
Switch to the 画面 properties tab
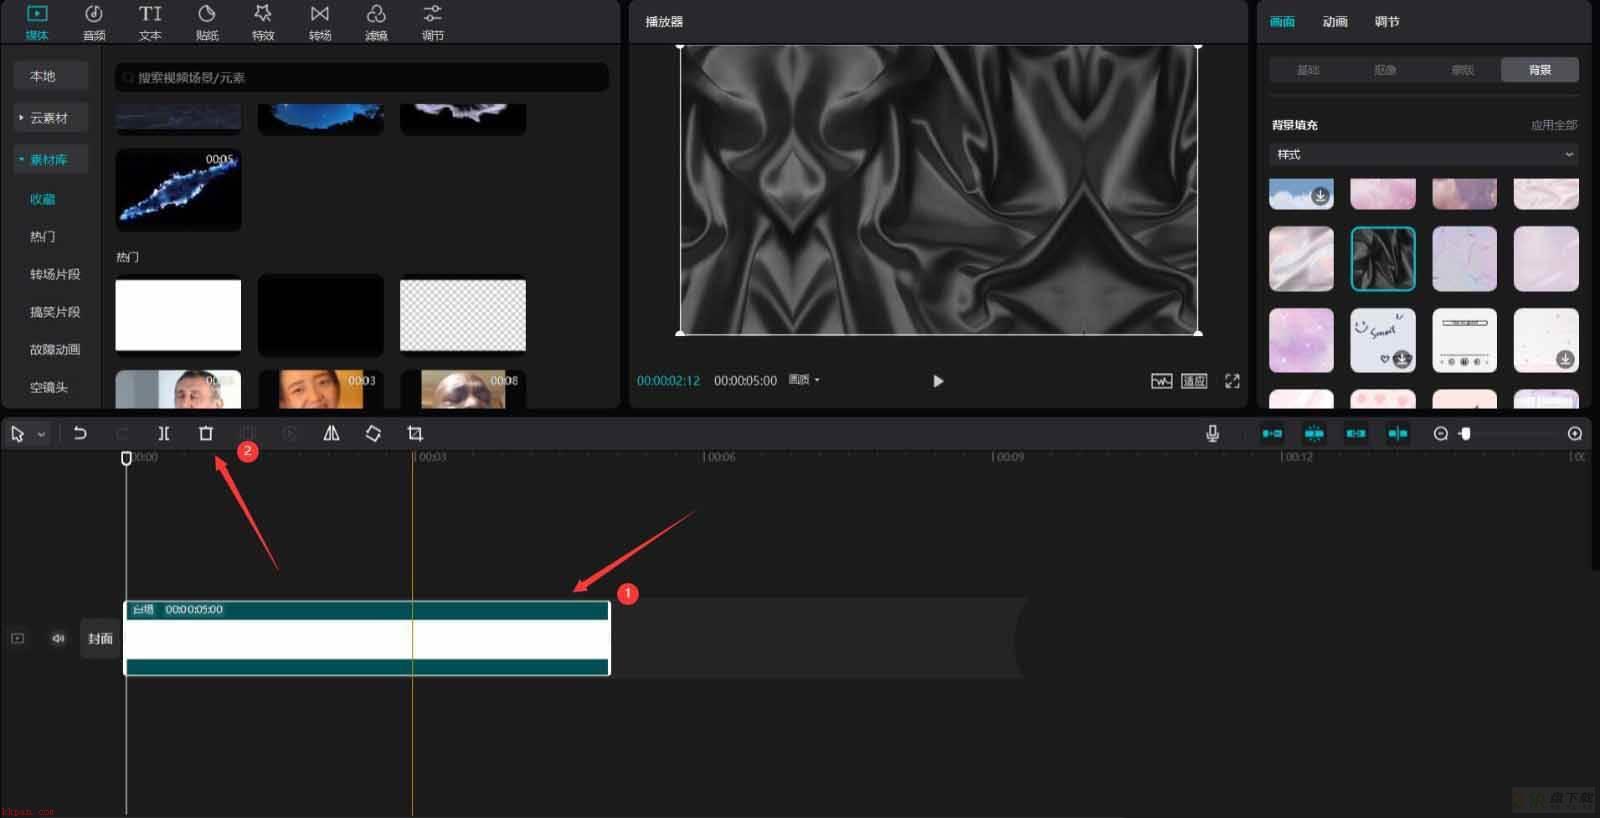[x=1282, y=22]
